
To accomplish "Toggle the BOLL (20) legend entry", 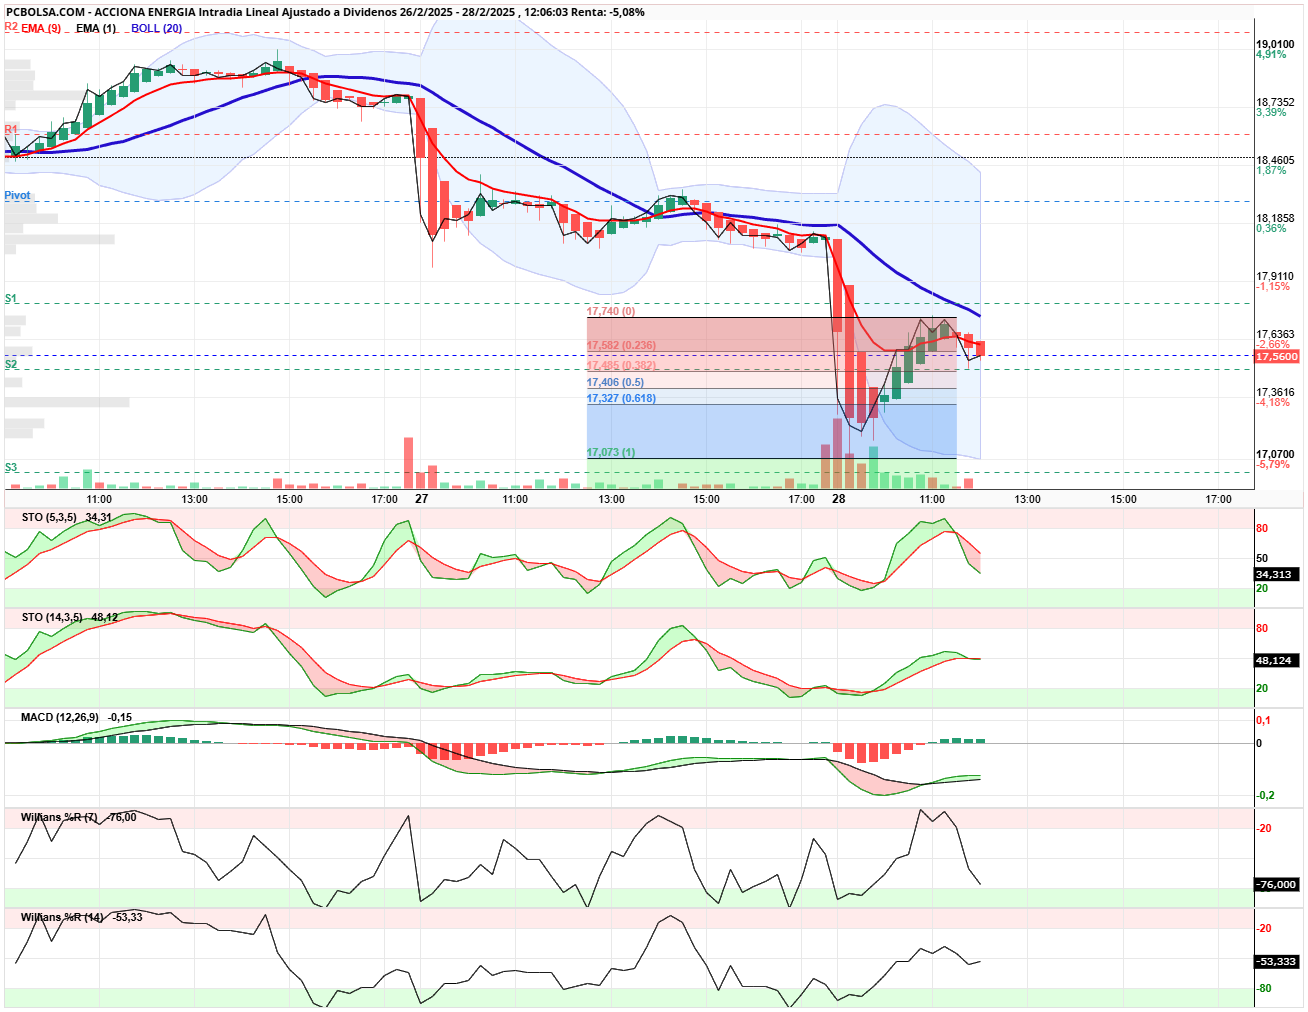I will click(156, 28).
